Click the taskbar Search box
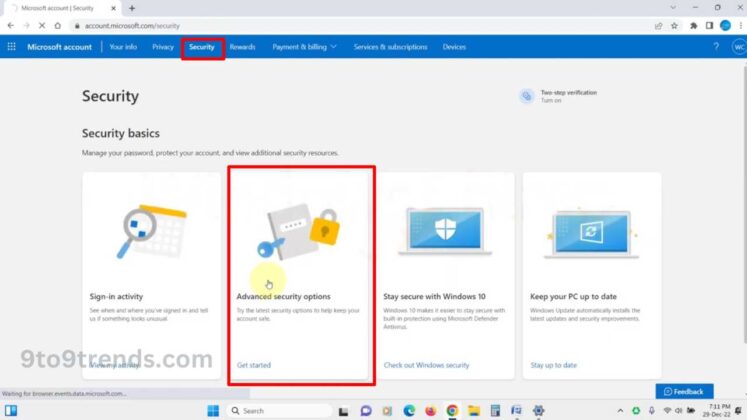 tap(280, 410)
